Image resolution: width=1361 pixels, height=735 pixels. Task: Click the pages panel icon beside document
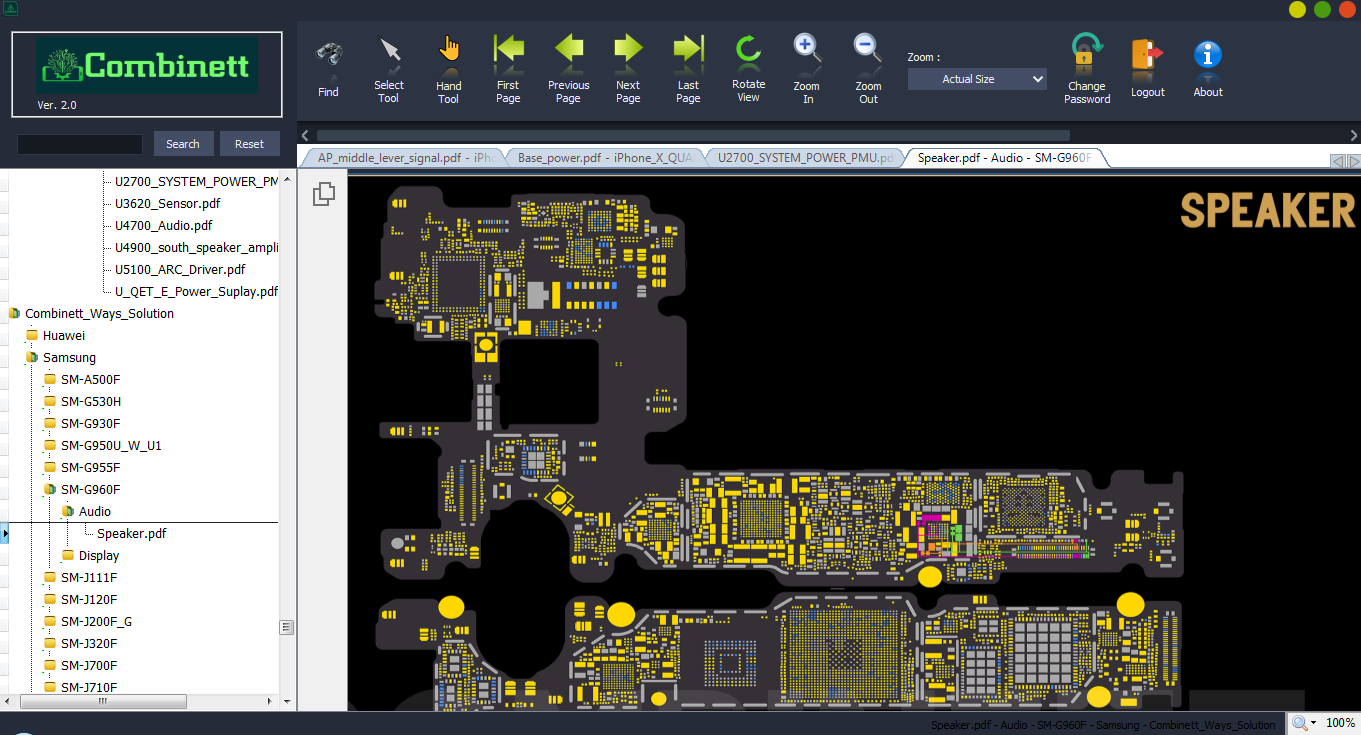pos(323,194)
